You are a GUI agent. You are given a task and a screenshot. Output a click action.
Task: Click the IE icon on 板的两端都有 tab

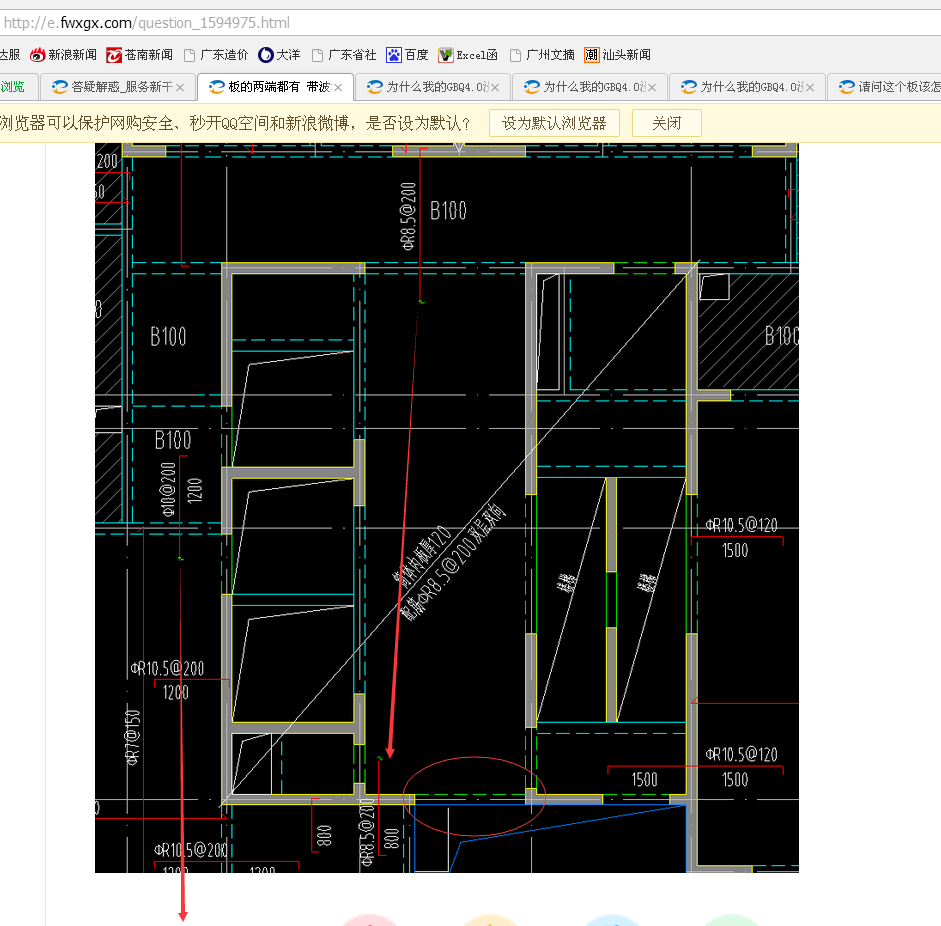217,87
